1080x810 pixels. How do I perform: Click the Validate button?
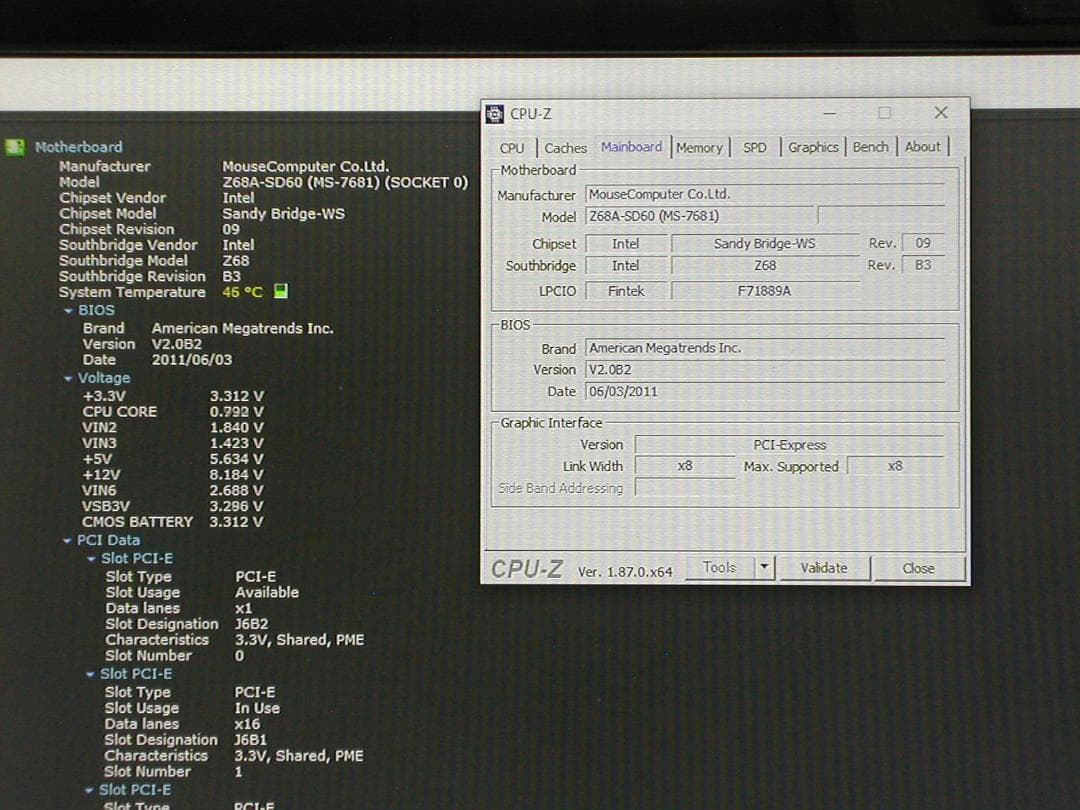pos(824,568)
